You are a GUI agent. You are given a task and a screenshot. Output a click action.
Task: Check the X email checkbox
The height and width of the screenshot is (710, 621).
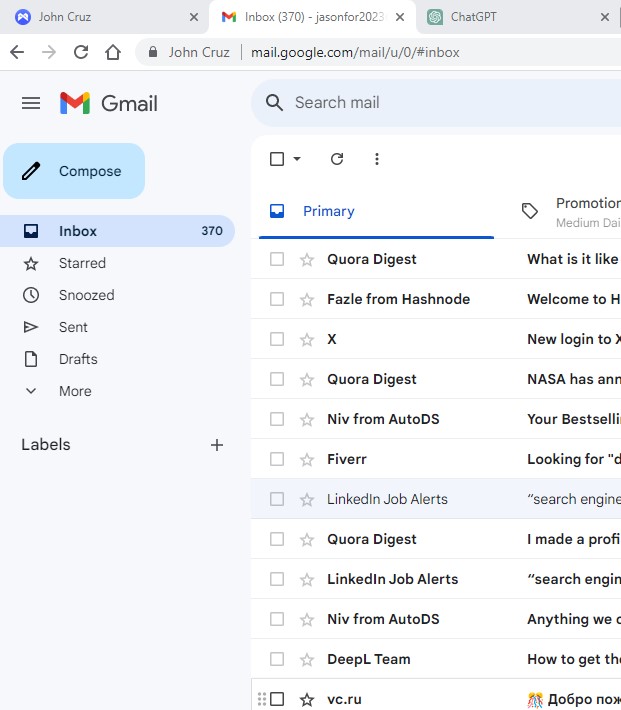click(x=277, y=339)
